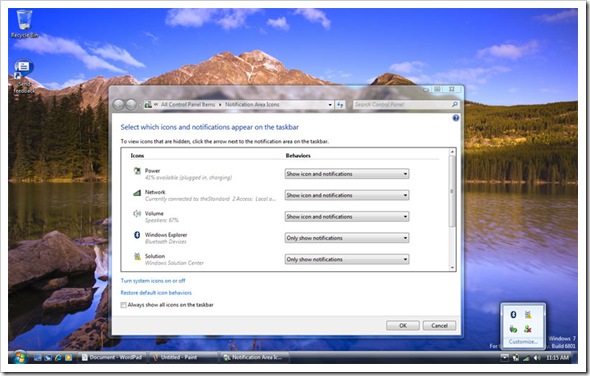Launch Media Player from quick launch
Viewport: 590px width, 376px height.
[68, 357]
